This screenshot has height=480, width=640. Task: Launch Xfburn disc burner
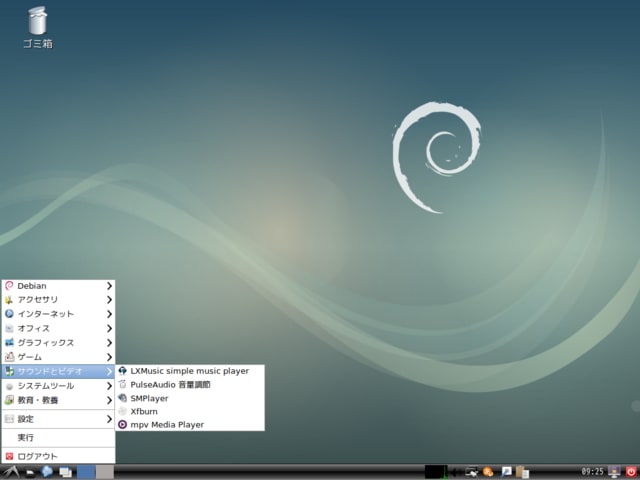point(190,411)
